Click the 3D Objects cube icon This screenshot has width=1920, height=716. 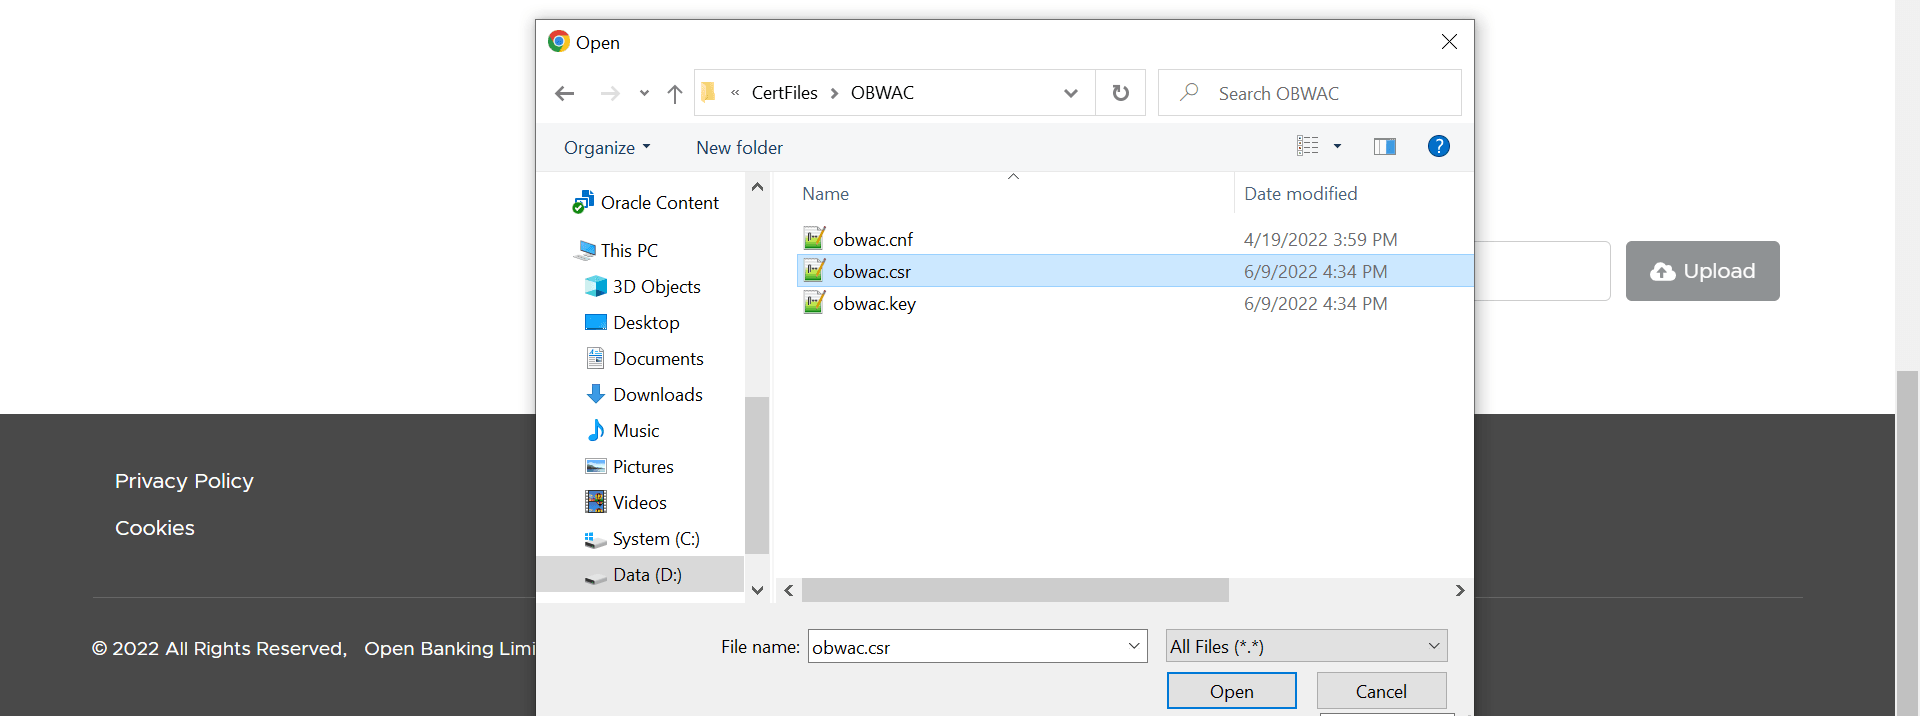coord(596,286)
